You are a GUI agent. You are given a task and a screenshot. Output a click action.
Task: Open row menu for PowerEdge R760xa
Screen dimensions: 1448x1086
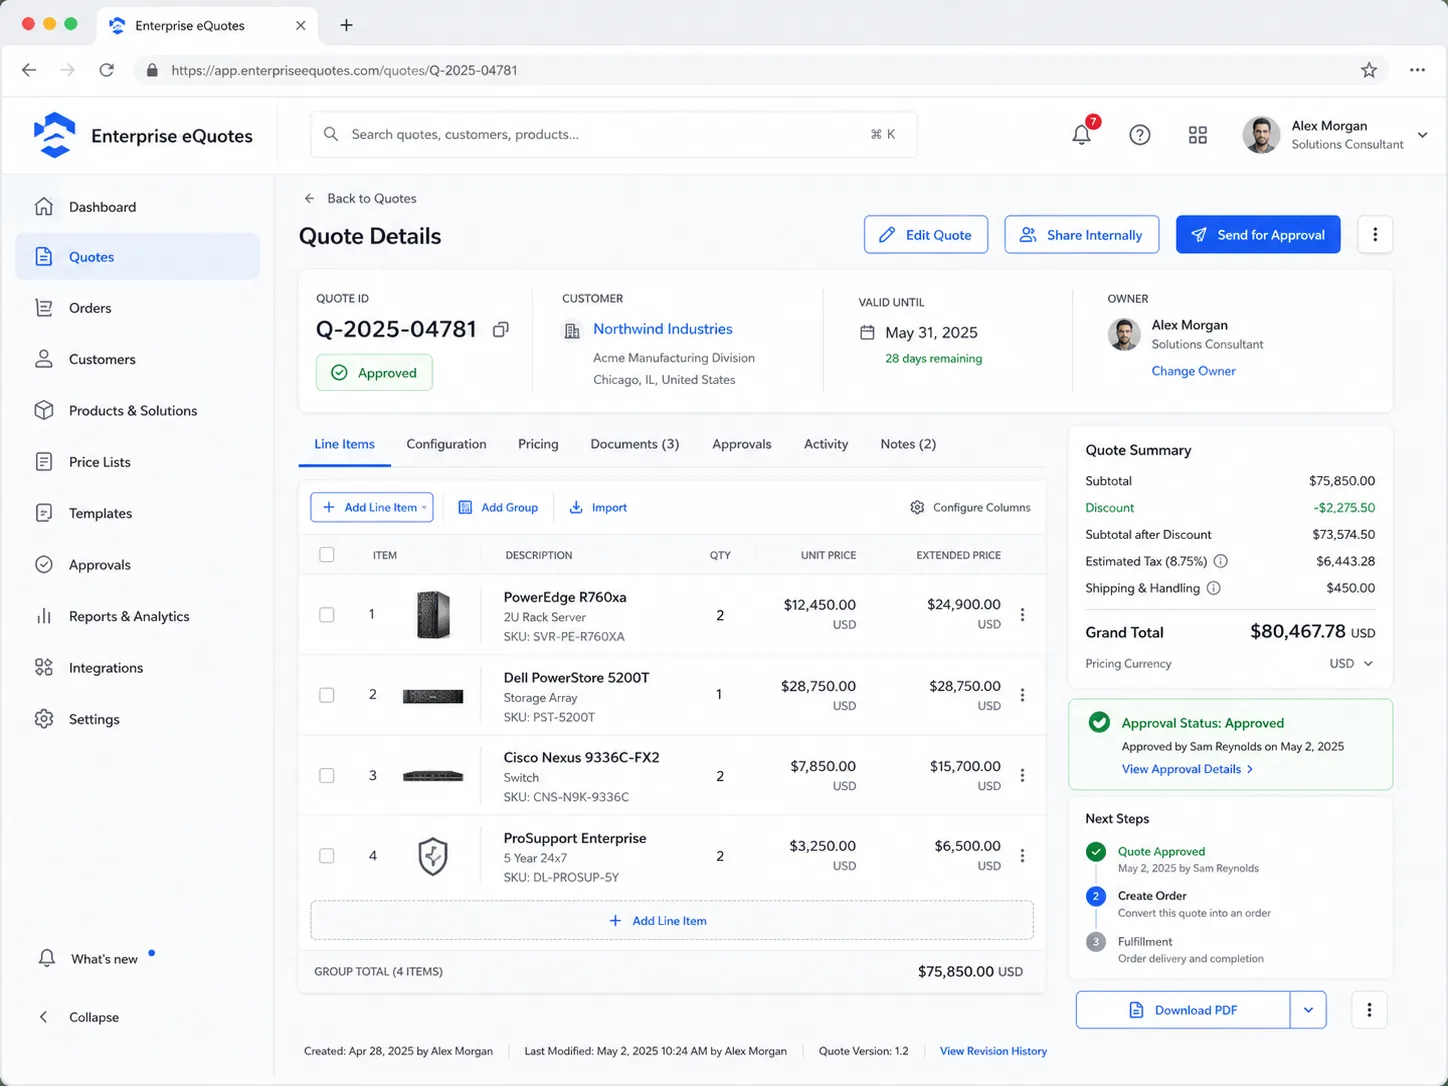[x=1022, y=615]
